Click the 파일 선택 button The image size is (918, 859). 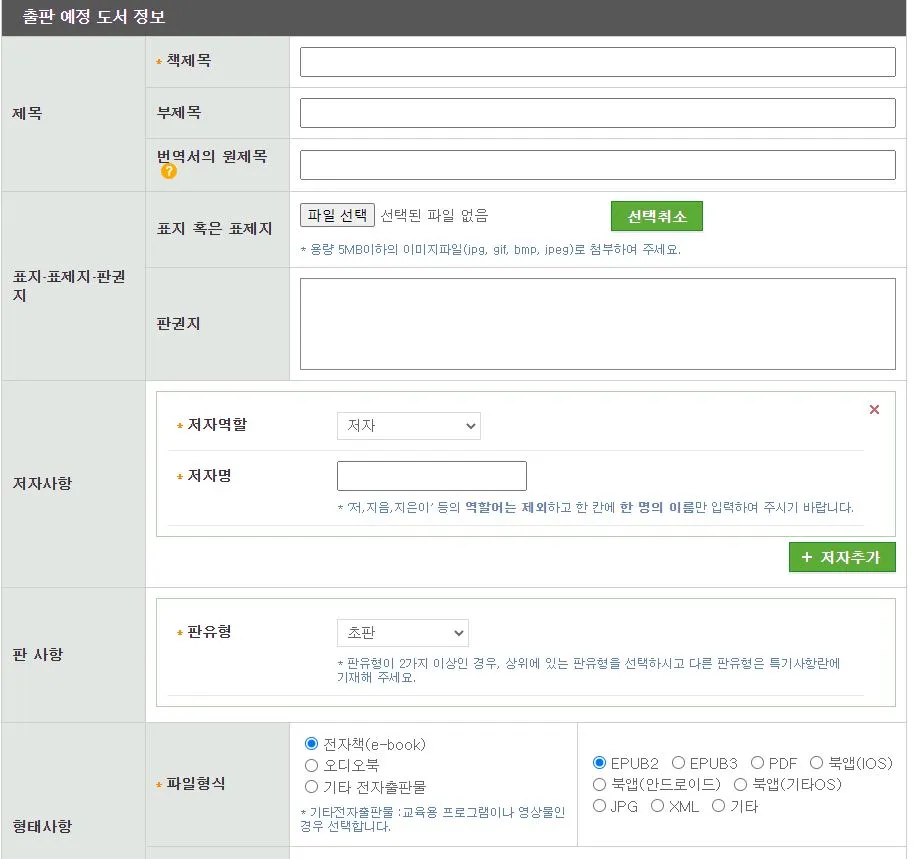pos(337,215)
